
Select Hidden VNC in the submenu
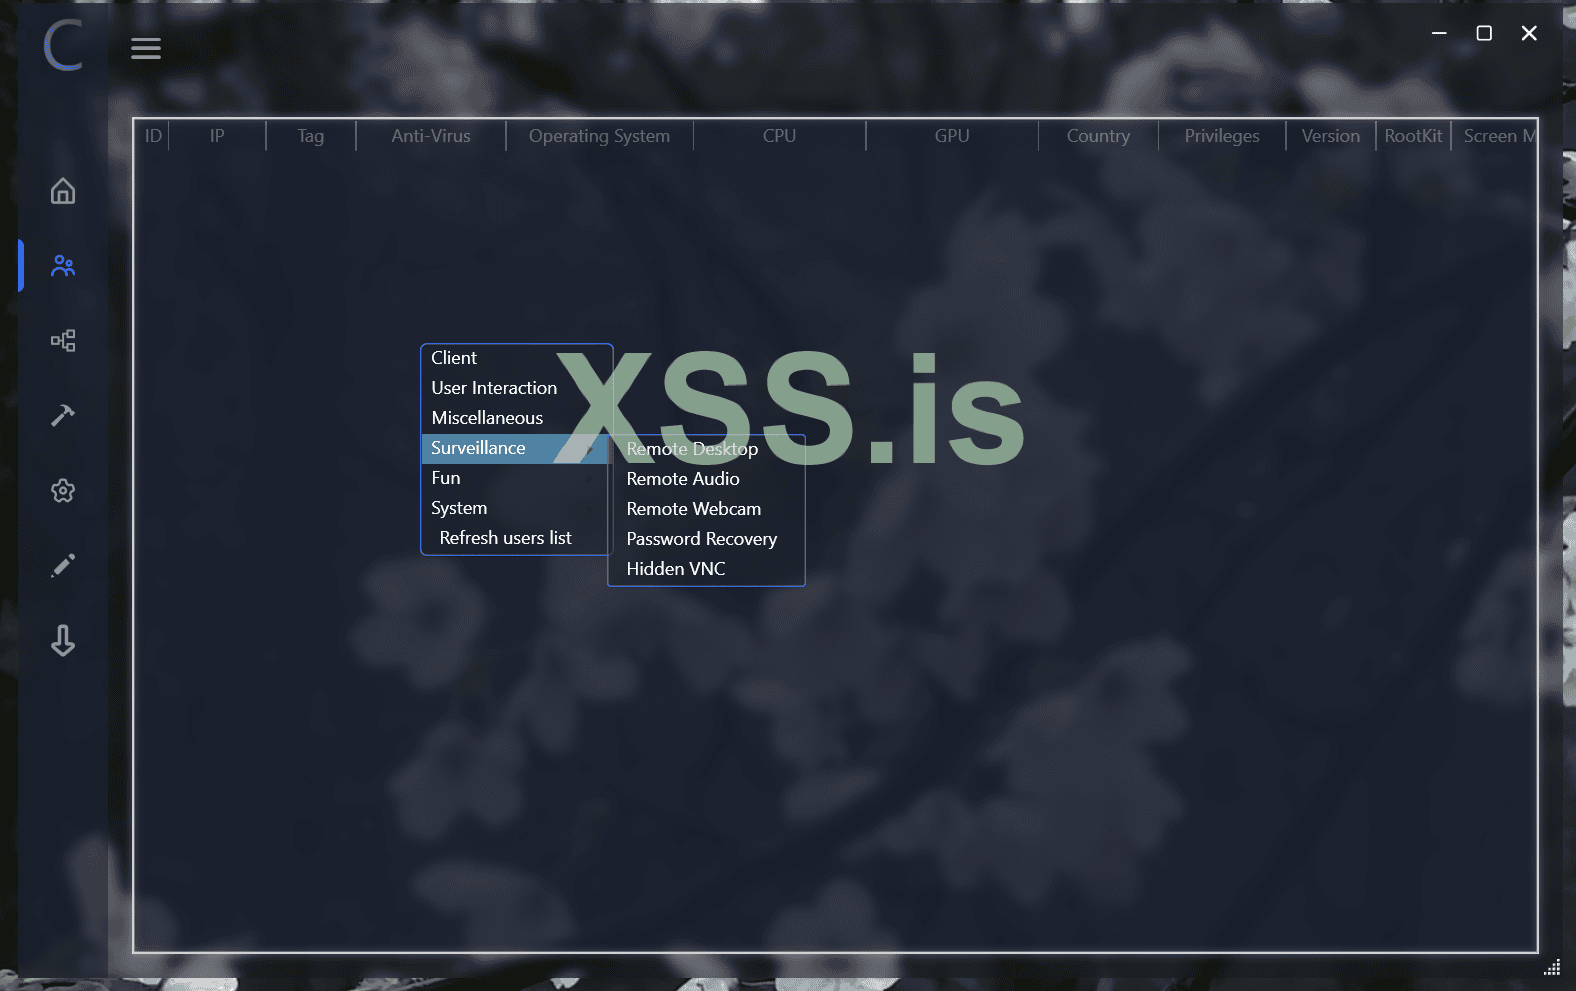(x=706, y=569)
